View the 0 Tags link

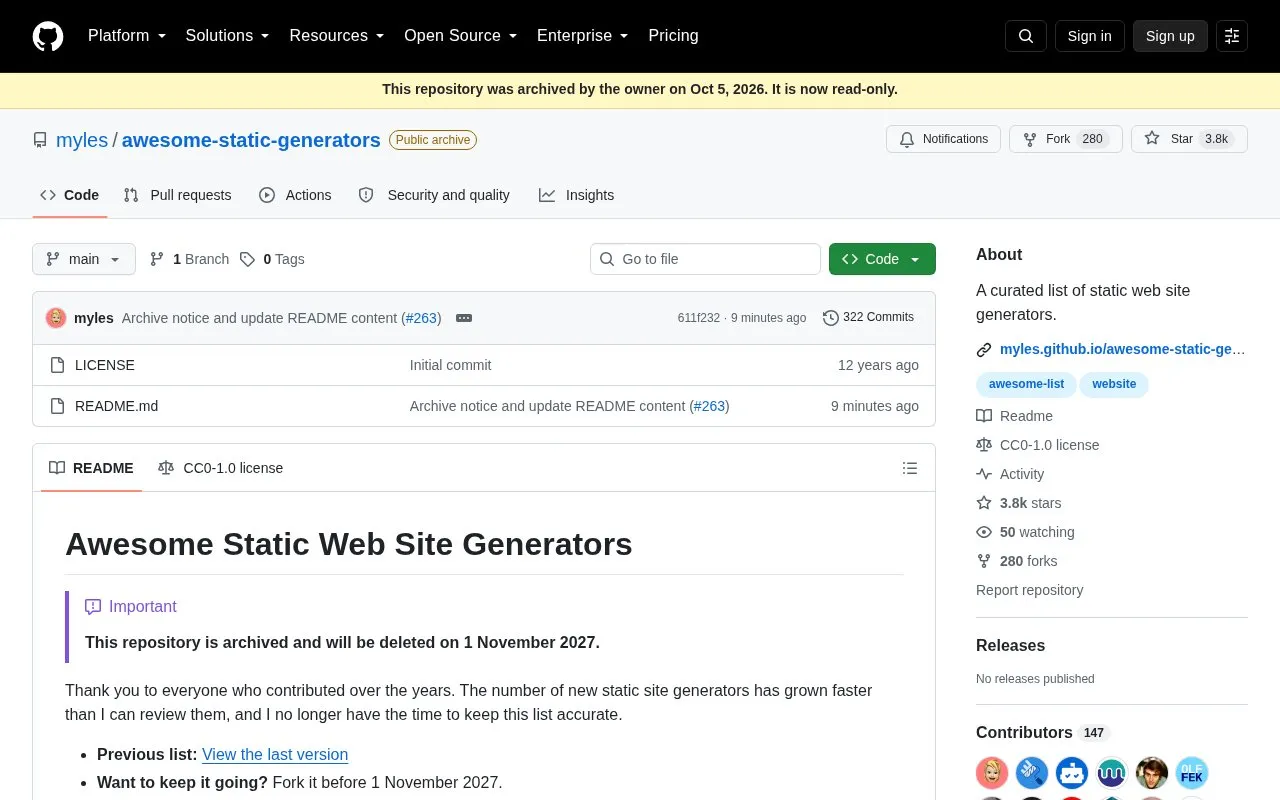272,259
